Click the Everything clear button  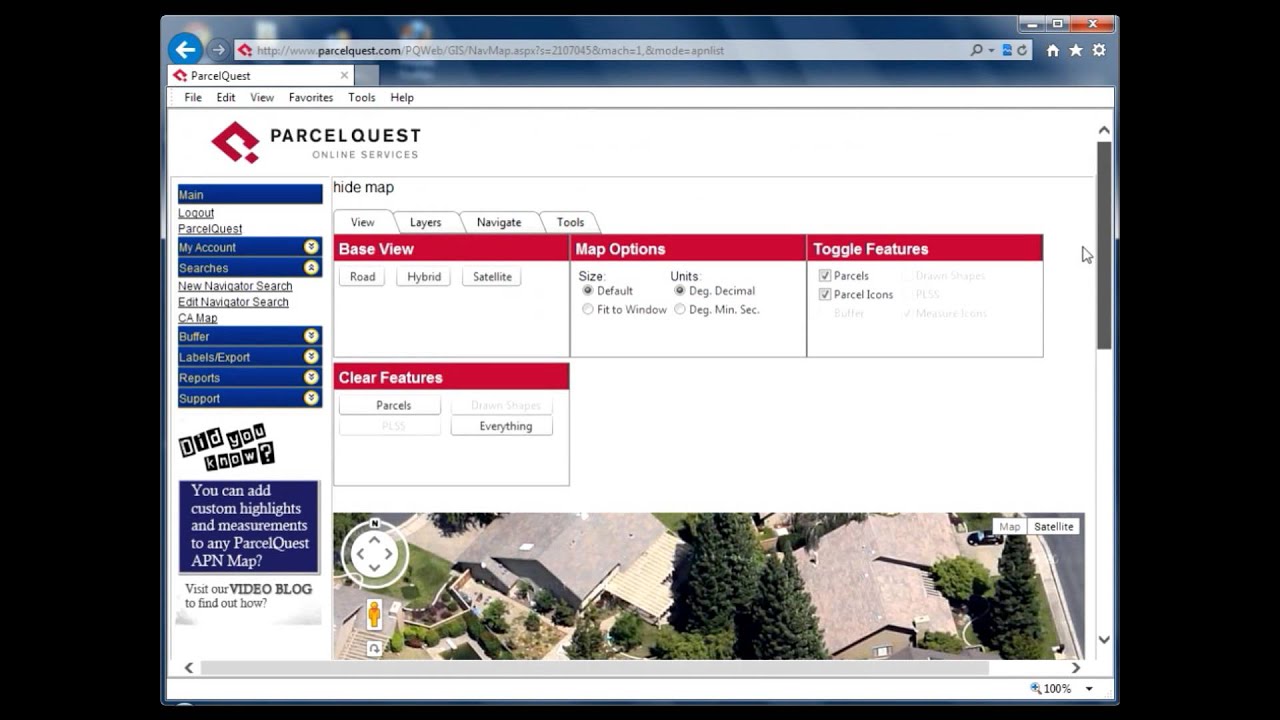pos(502,426)
